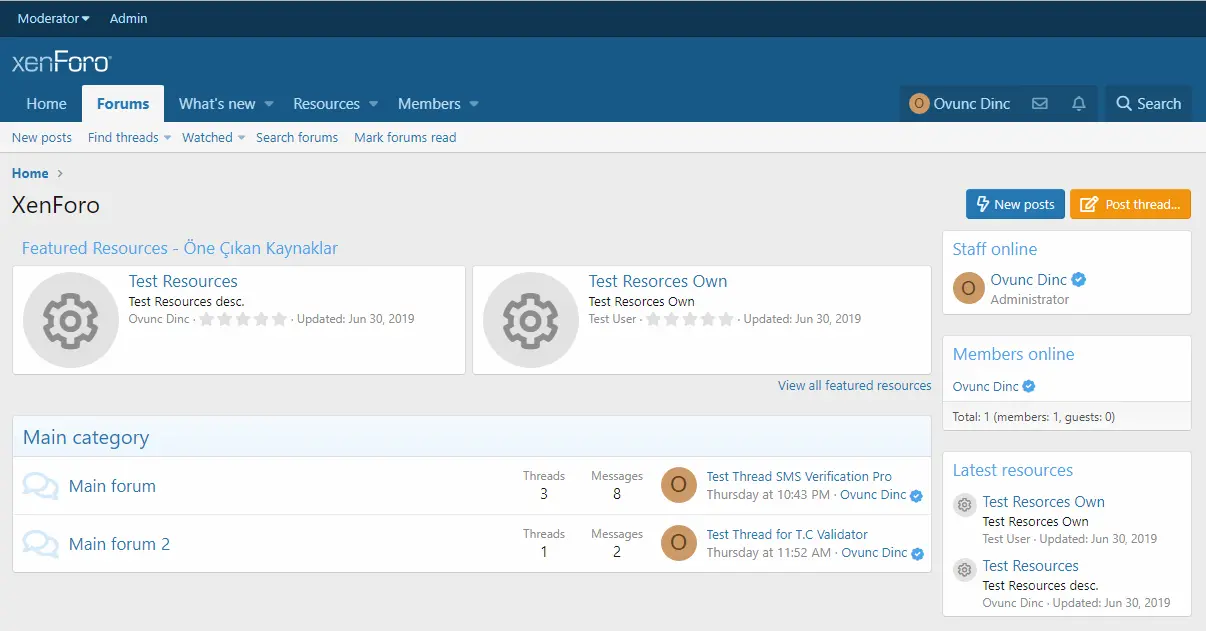The width and height of the screenshot is (1206, 631).
Task: Click Ovunc Dinc name under Staff online
Action: tap(1029, 280)
